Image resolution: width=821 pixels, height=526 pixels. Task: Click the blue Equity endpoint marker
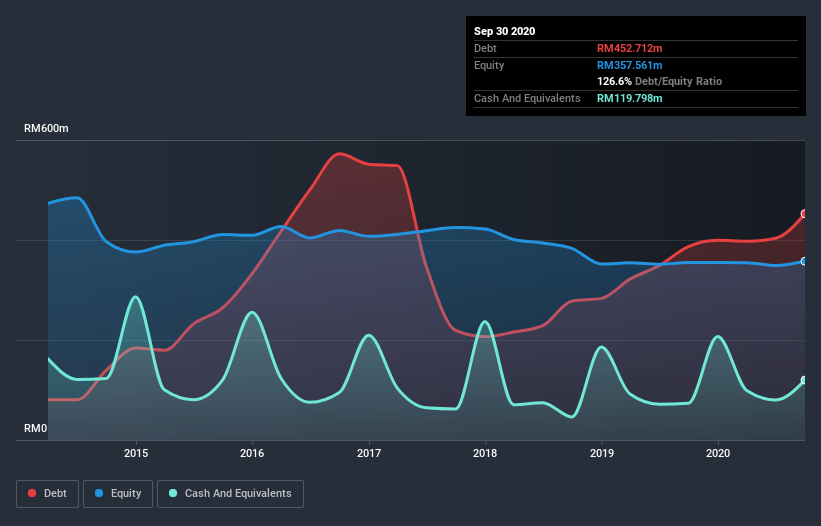click(x=805, y=261)
